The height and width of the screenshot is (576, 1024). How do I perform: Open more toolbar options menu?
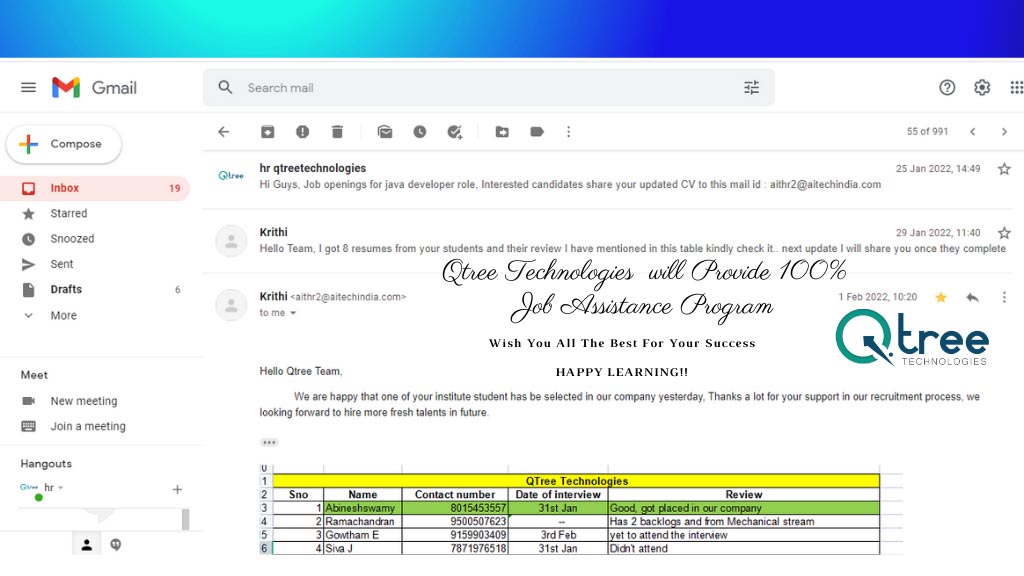tap(569, 132)
